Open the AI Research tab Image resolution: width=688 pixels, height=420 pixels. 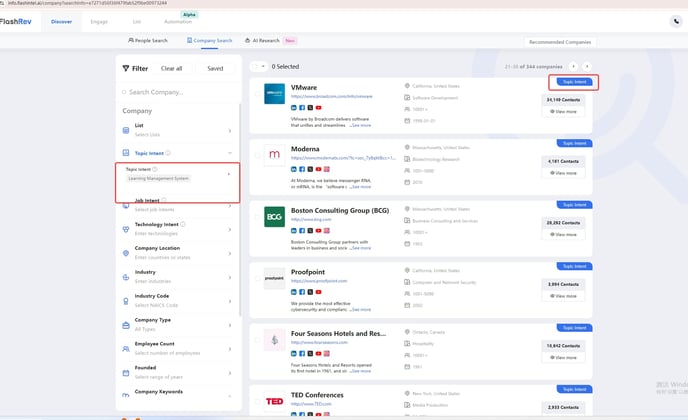[262, 40]
